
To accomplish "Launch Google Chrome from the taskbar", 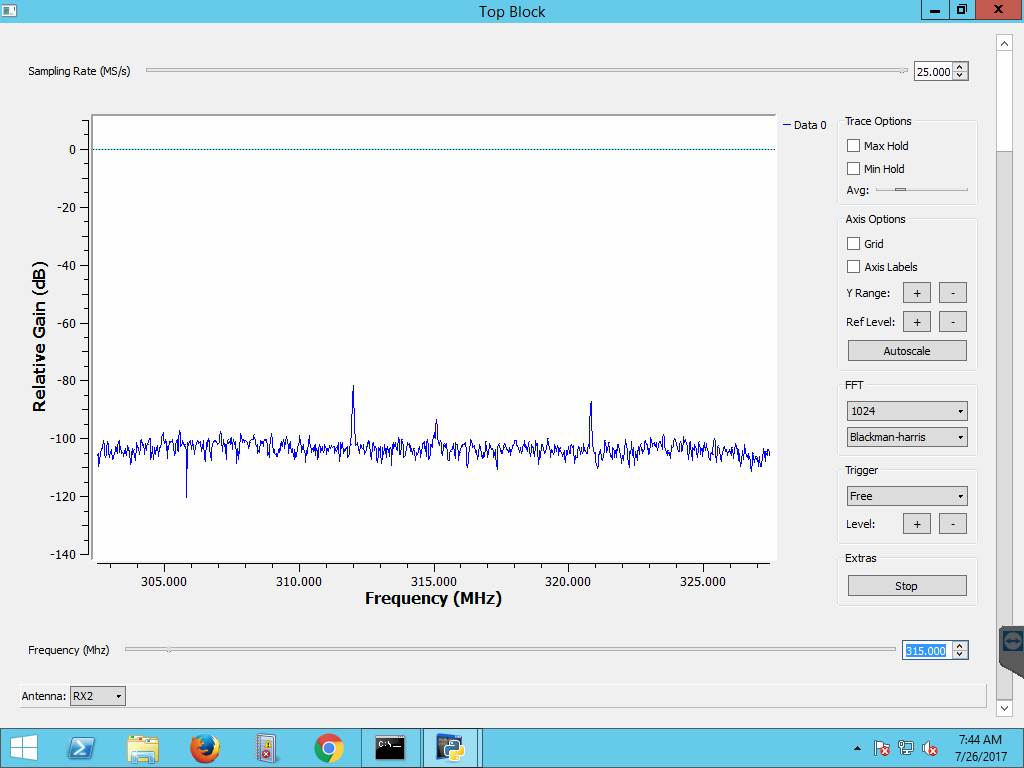I will click(x=328, y=747).
